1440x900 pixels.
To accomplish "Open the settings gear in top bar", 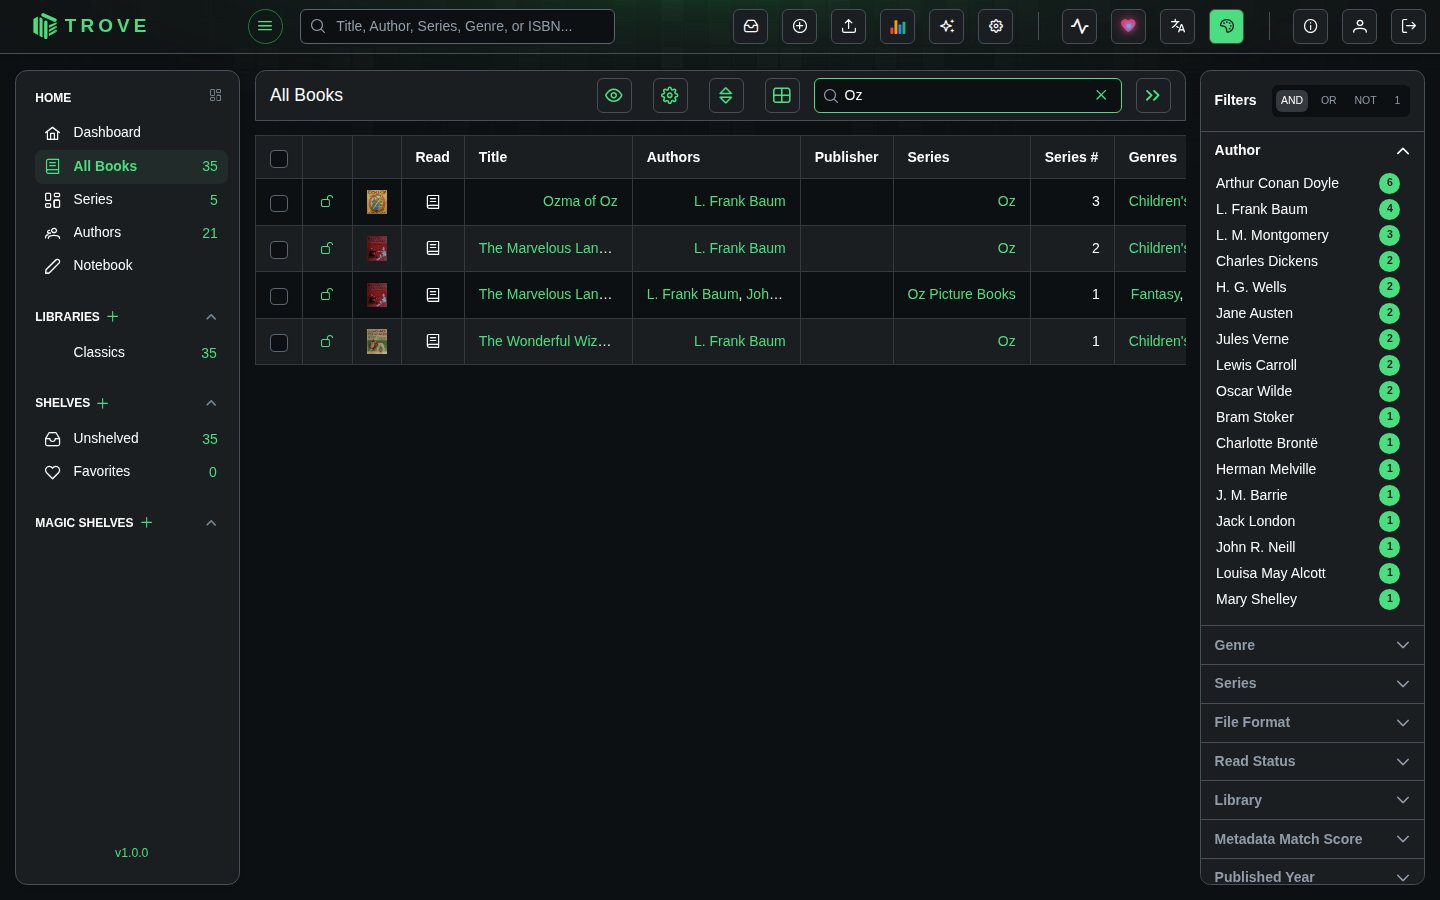I will pos(996,26).
